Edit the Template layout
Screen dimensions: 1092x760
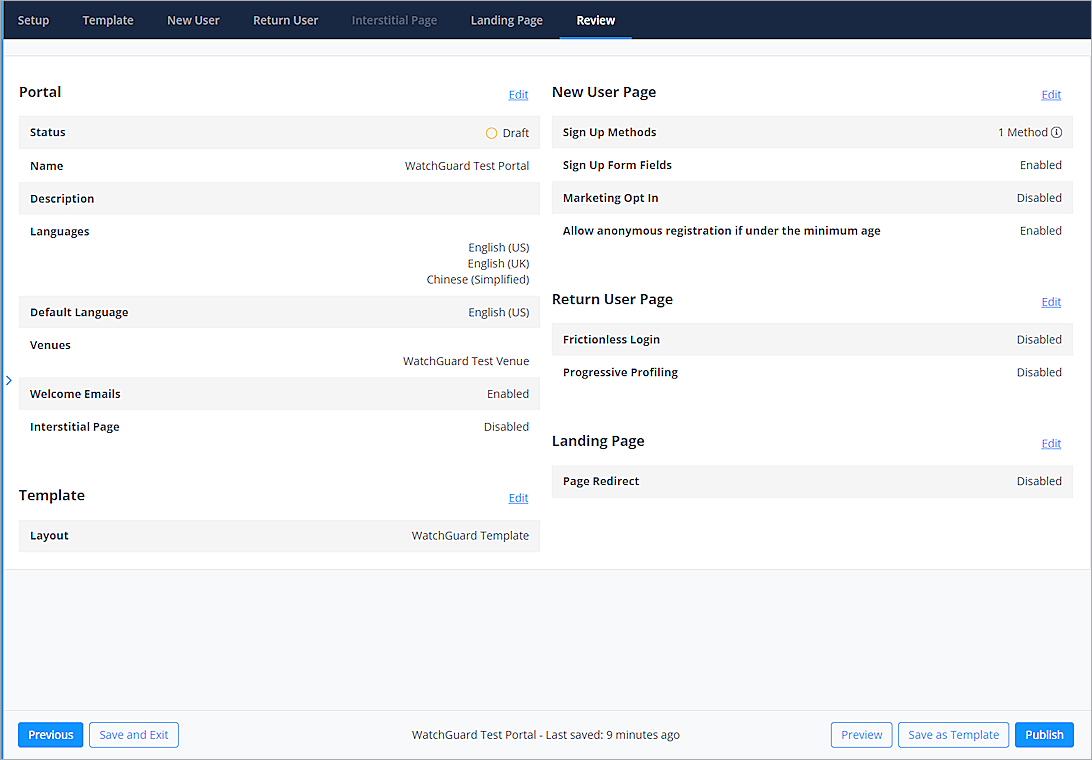(518, 497)
